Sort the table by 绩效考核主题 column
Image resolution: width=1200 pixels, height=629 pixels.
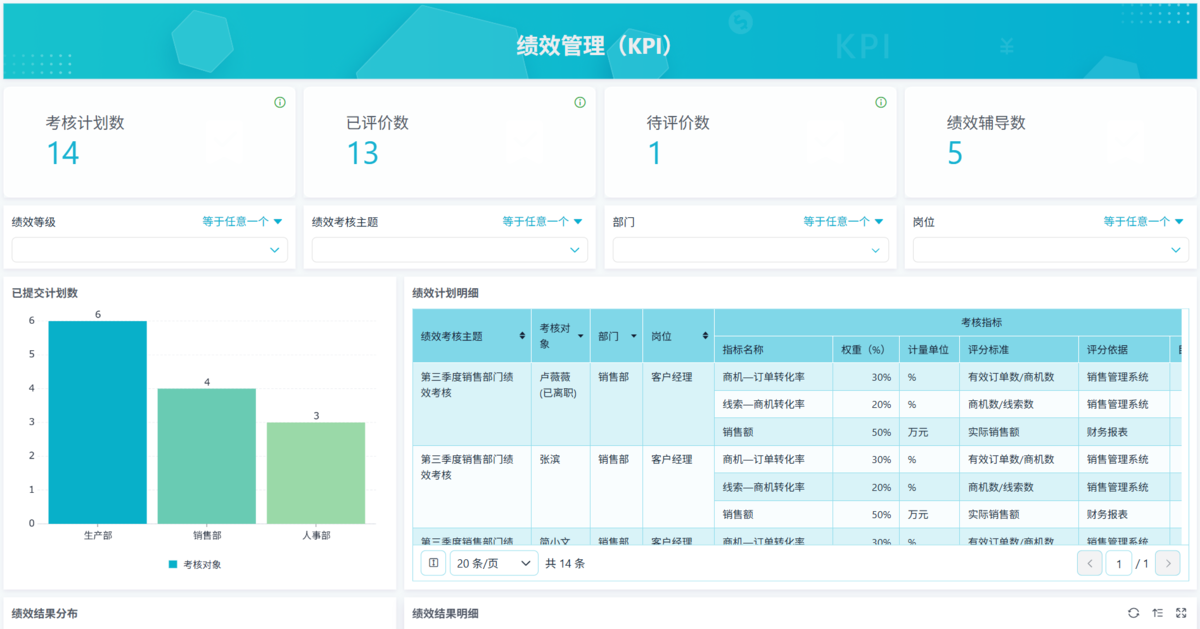pos(522,336)
